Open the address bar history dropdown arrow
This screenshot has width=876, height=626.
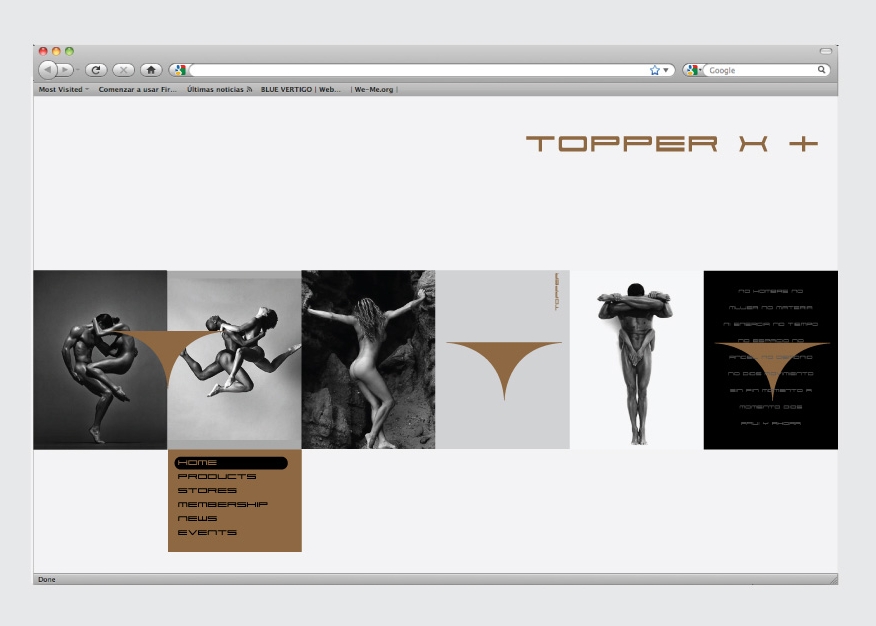(x=666, y=70)
